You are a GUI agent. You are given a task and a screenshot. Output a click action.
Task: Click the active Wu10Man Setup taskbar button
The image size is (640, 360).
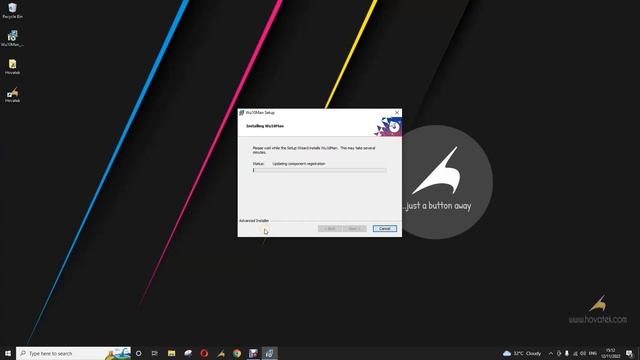(270, 353)
